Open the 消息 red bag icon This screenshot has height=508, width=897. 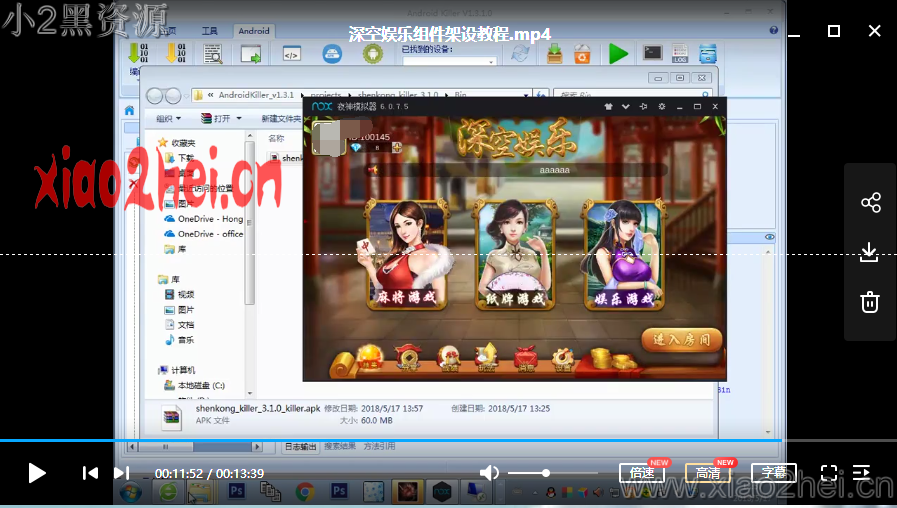click(525, 358)
